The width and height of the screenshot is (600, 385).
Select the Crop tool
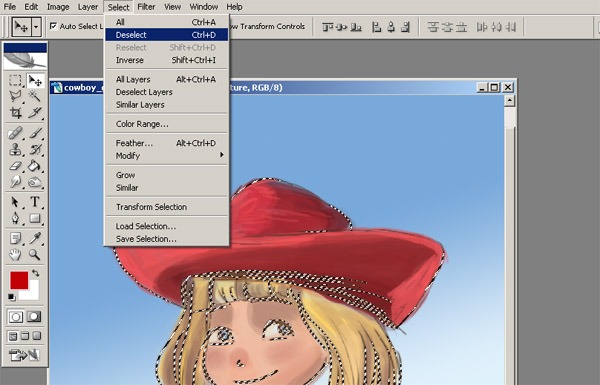pos(15,112)
